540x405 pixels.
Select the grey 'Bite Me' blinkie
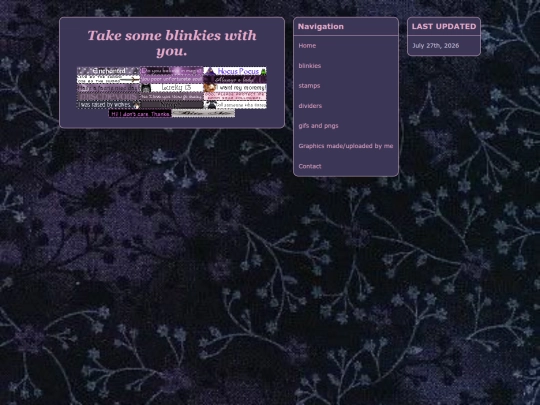[203, 113]
